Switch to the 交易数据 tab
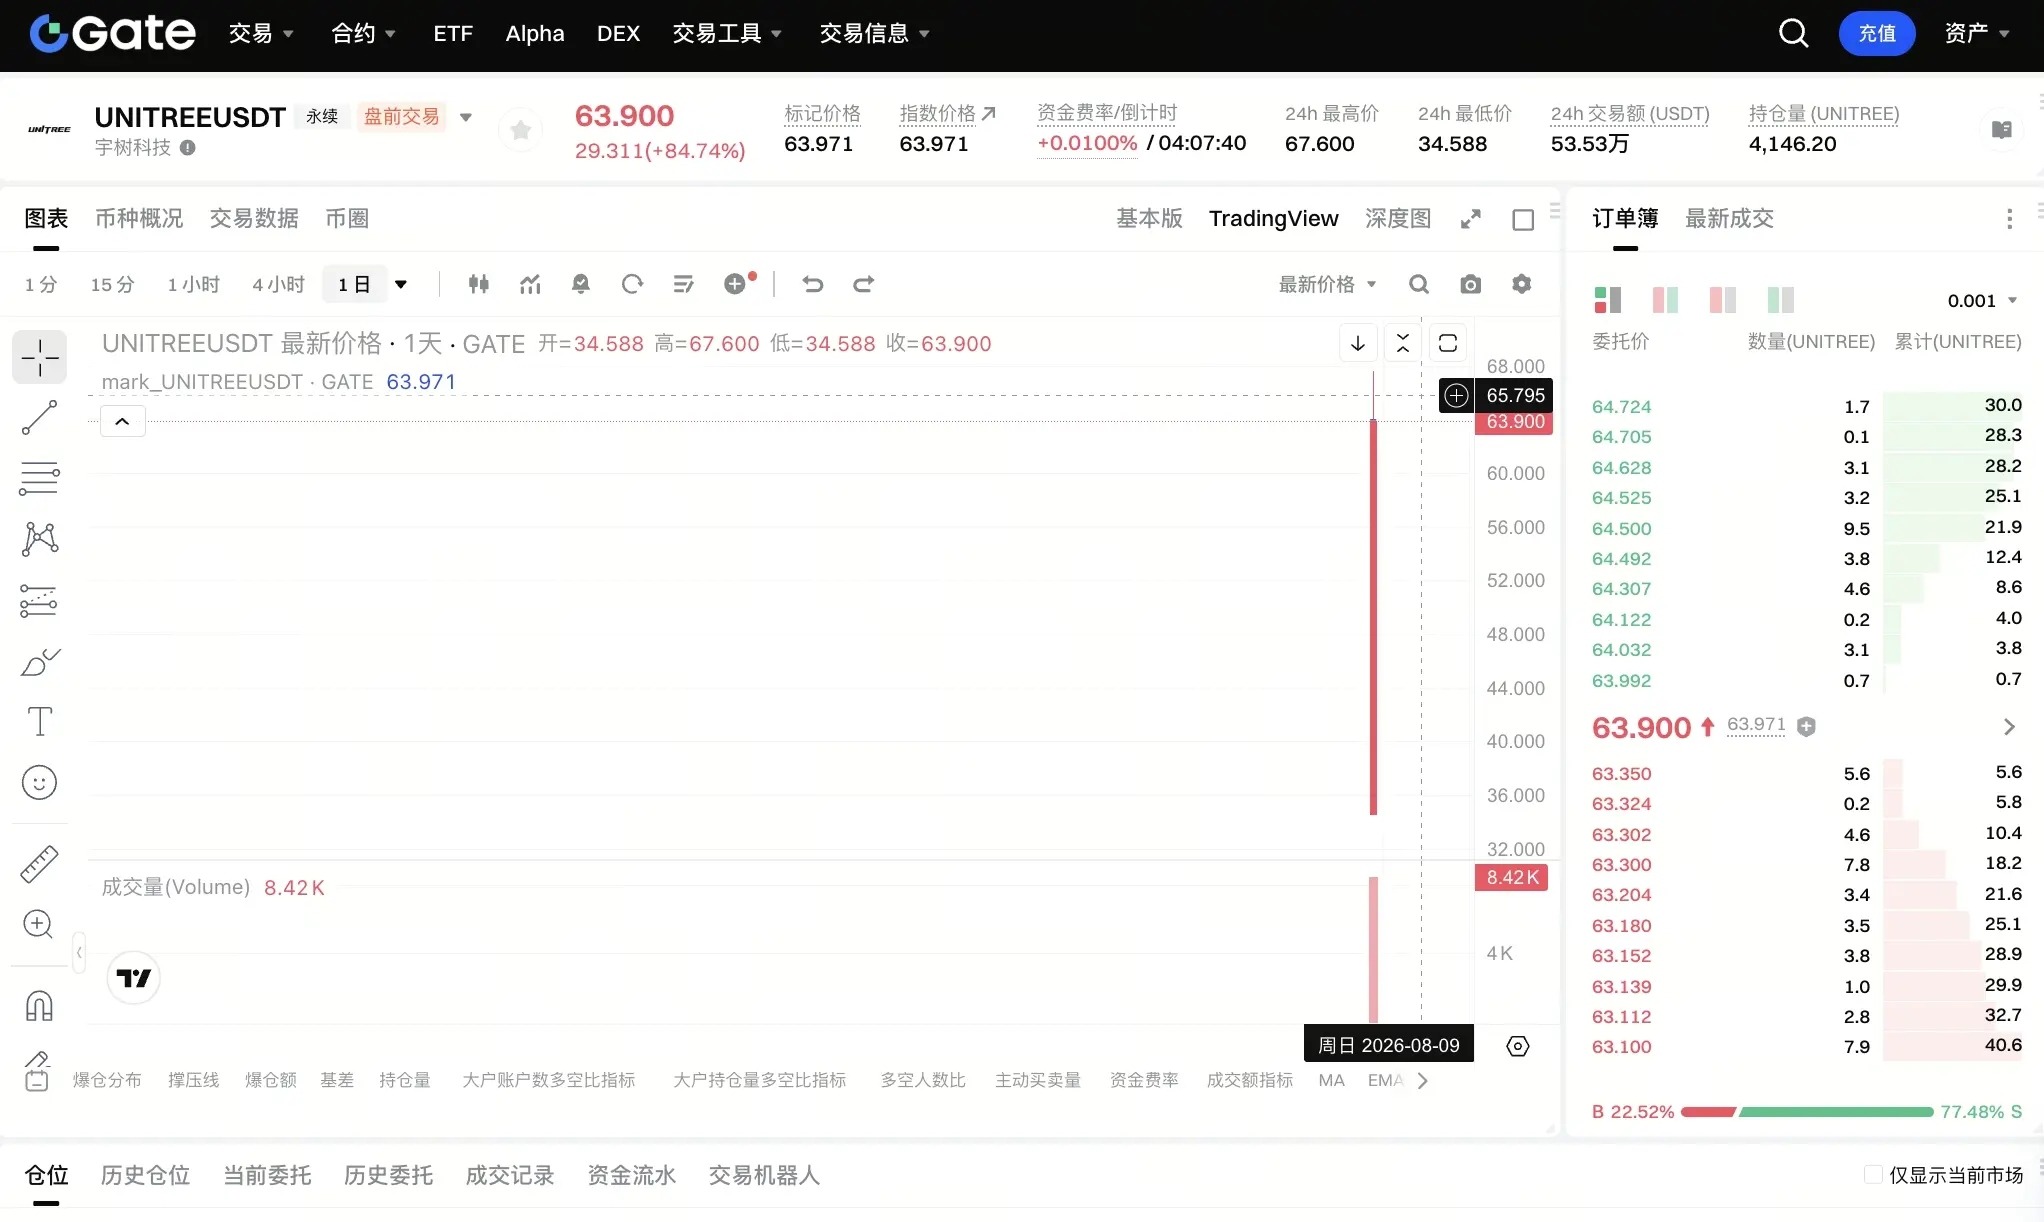The height and width of the screenshot is (1222, 2044). (x=254, y=219)
